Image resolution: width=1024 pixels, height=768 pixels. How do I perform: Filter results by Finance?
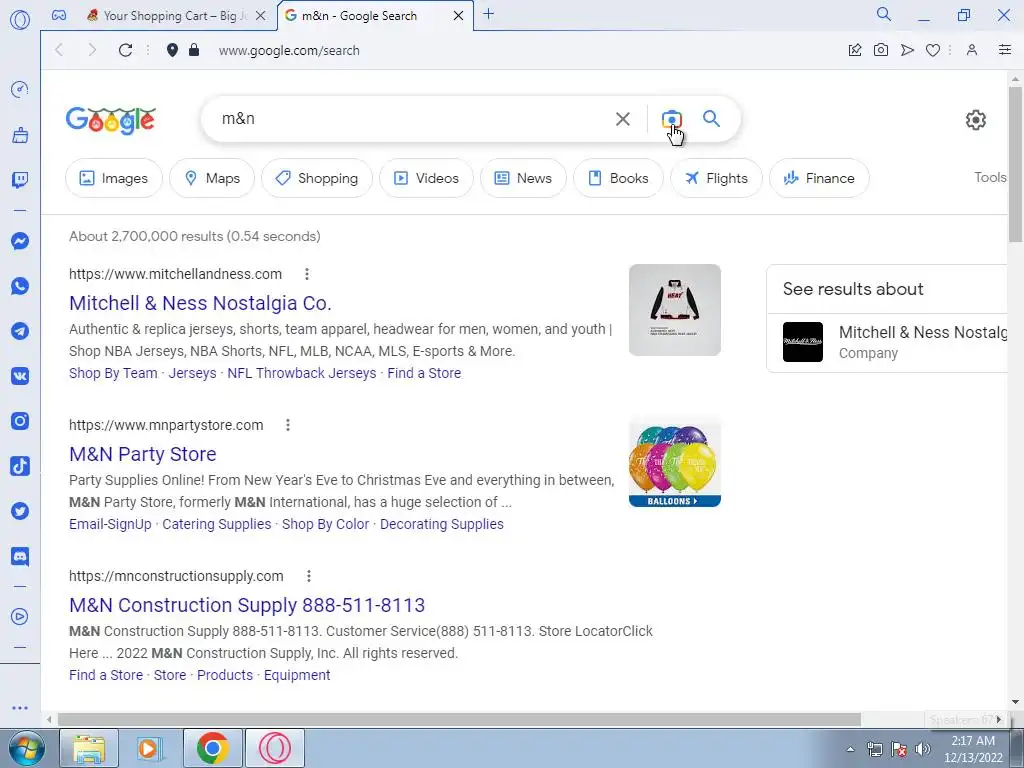click(x=819, y=178)
